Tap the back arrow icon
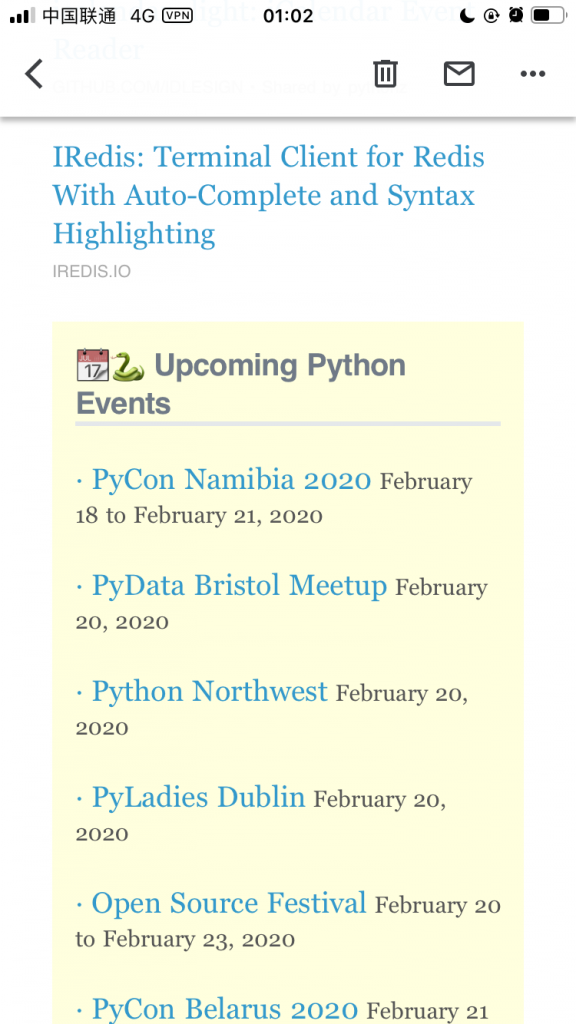 coord(34,73)
